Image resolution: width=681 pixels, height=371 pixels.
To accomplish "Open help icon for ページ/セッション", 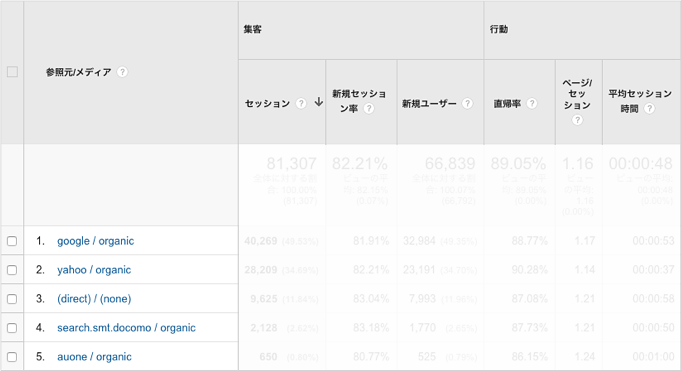I will coord(577,120).
